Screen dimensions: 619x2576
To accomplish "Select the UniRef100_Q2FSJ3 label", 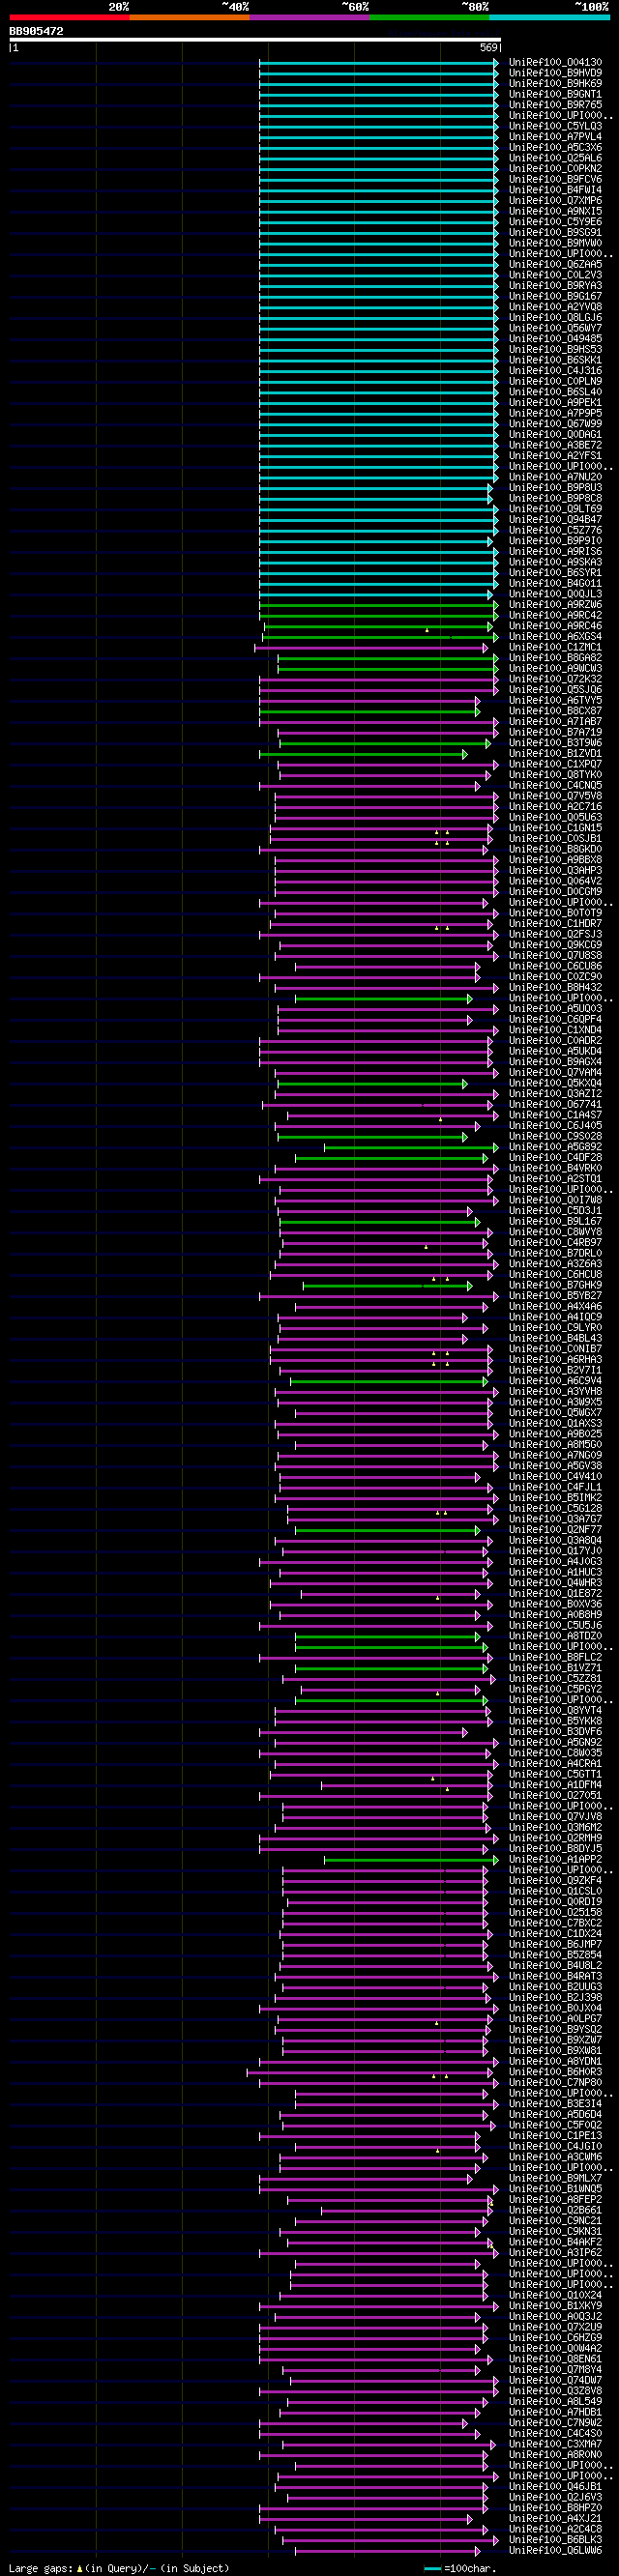I will click(x=555, y=934).
